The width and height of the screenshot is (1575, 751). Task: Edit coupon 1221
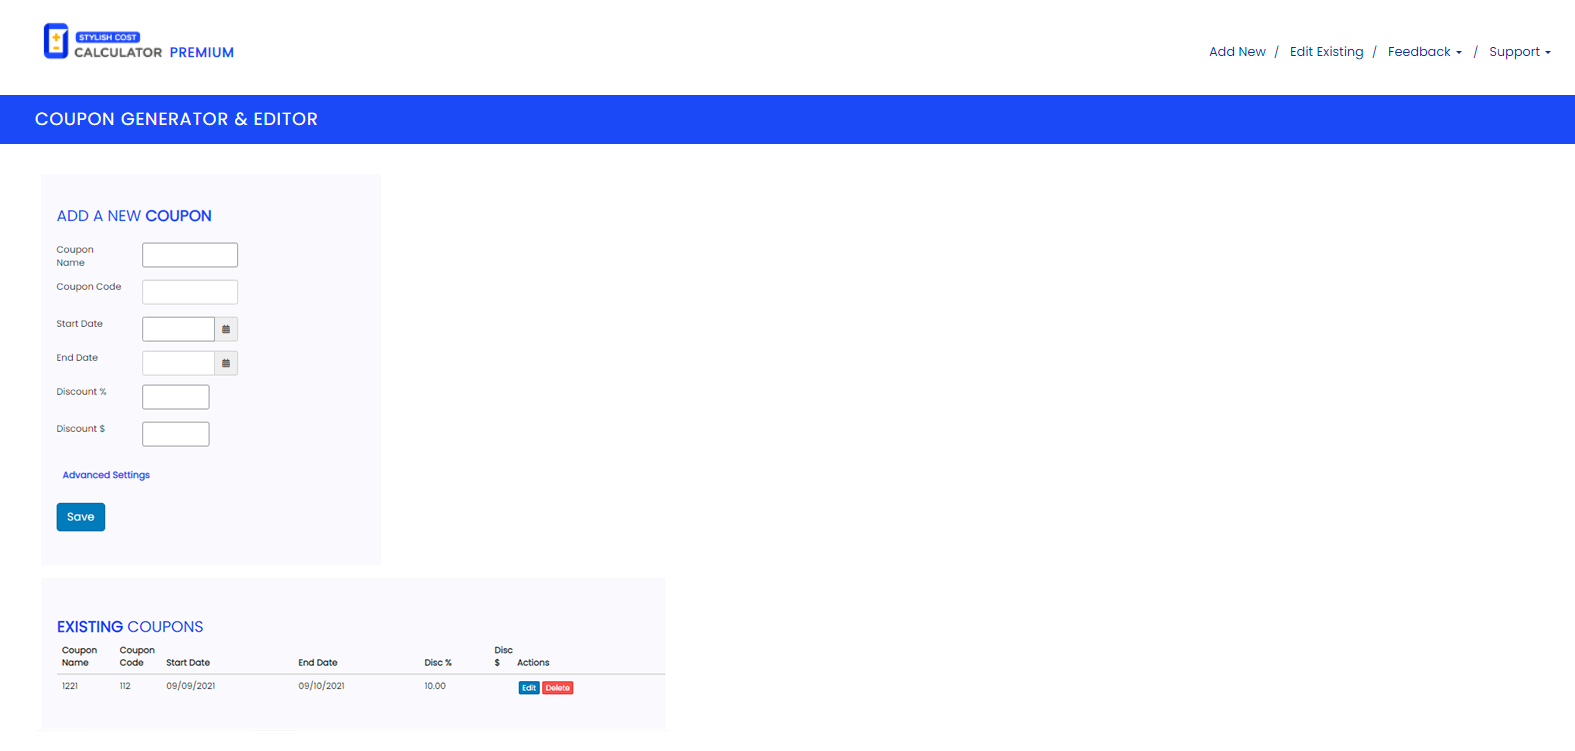tap(529, 688)
